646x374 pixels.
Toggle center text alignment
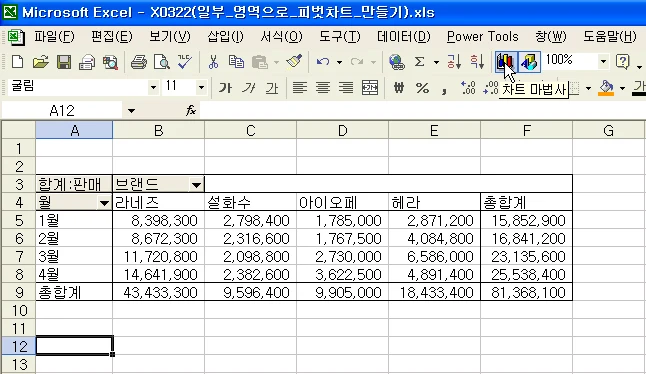point(323,88)
